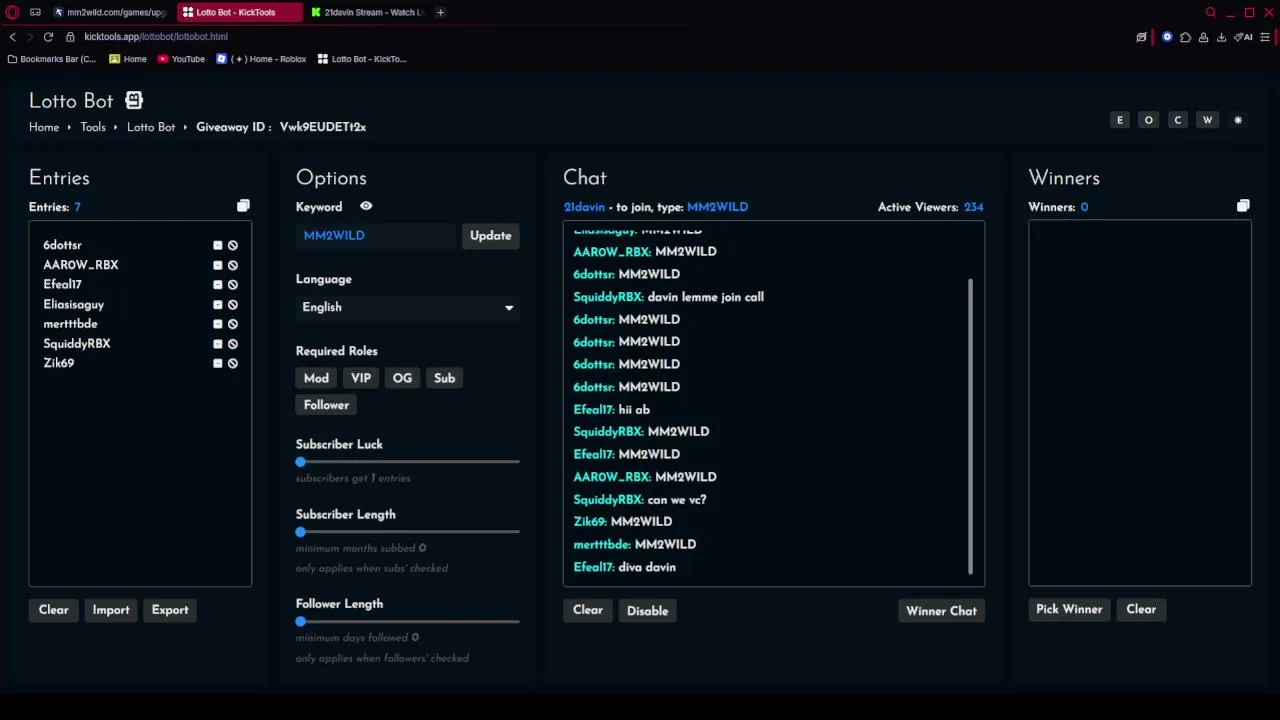Open the Home - Roblox bookmark

tap(261, 59)
